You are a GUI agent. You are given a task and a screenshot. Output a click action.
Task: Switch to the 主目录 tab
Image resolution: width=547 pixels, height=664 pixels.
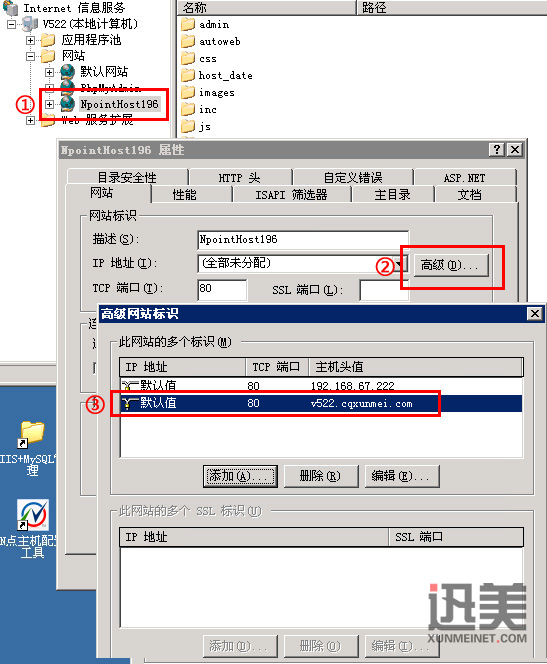[392, 195]
